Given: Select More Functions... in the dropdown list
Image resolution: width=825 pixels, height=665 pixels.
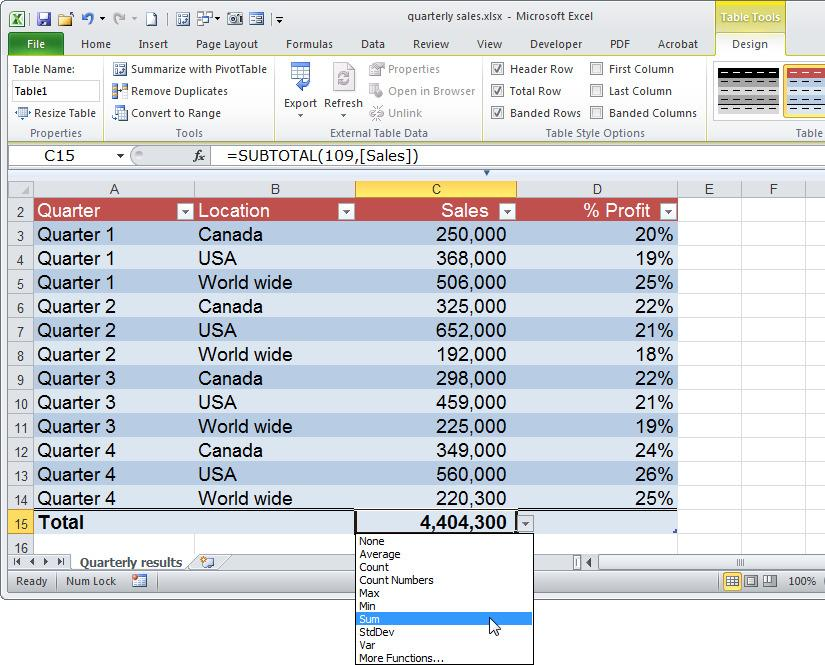Looking at the screenshot, I should click(x=444, y=658).
